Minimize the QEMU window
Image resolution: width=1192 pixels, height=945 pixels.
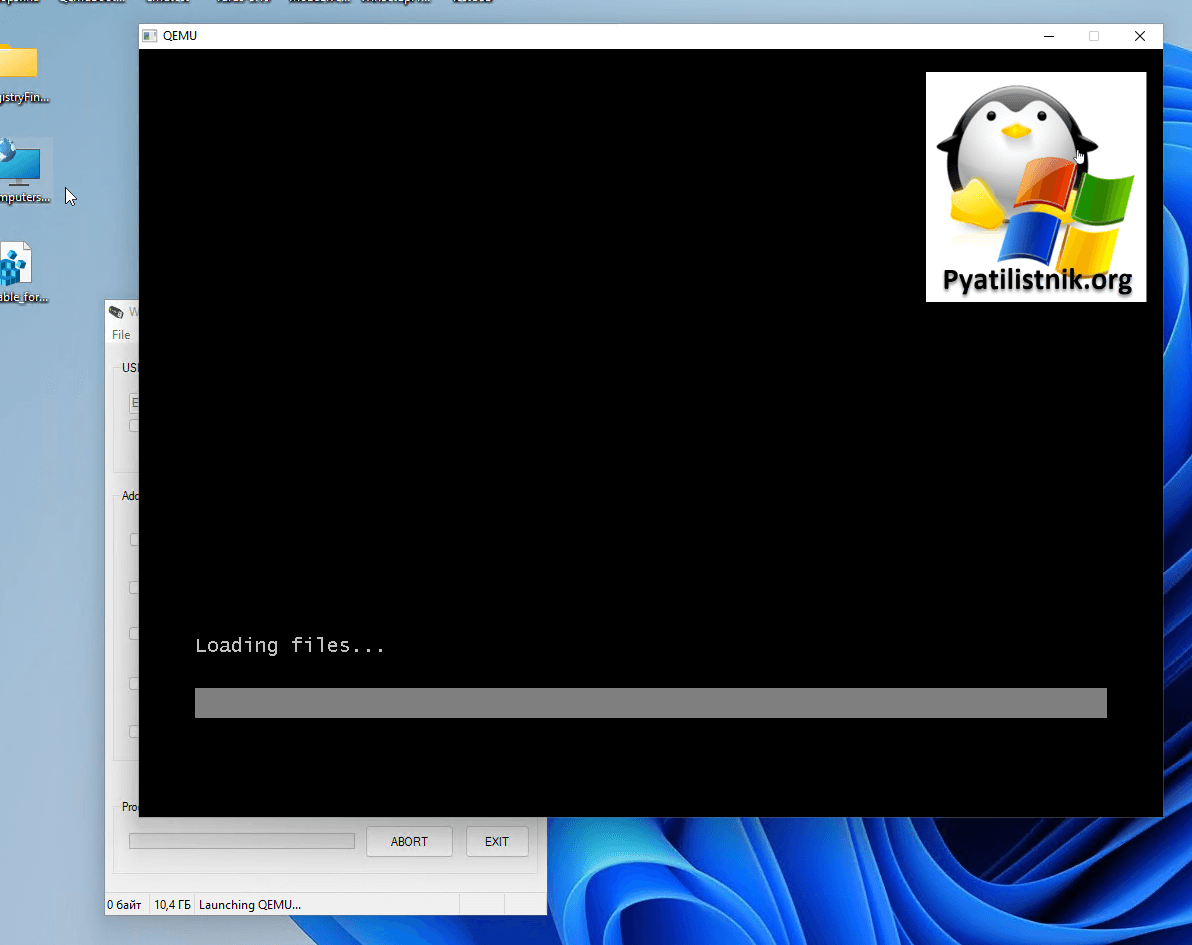click(x=1049, y=36)
